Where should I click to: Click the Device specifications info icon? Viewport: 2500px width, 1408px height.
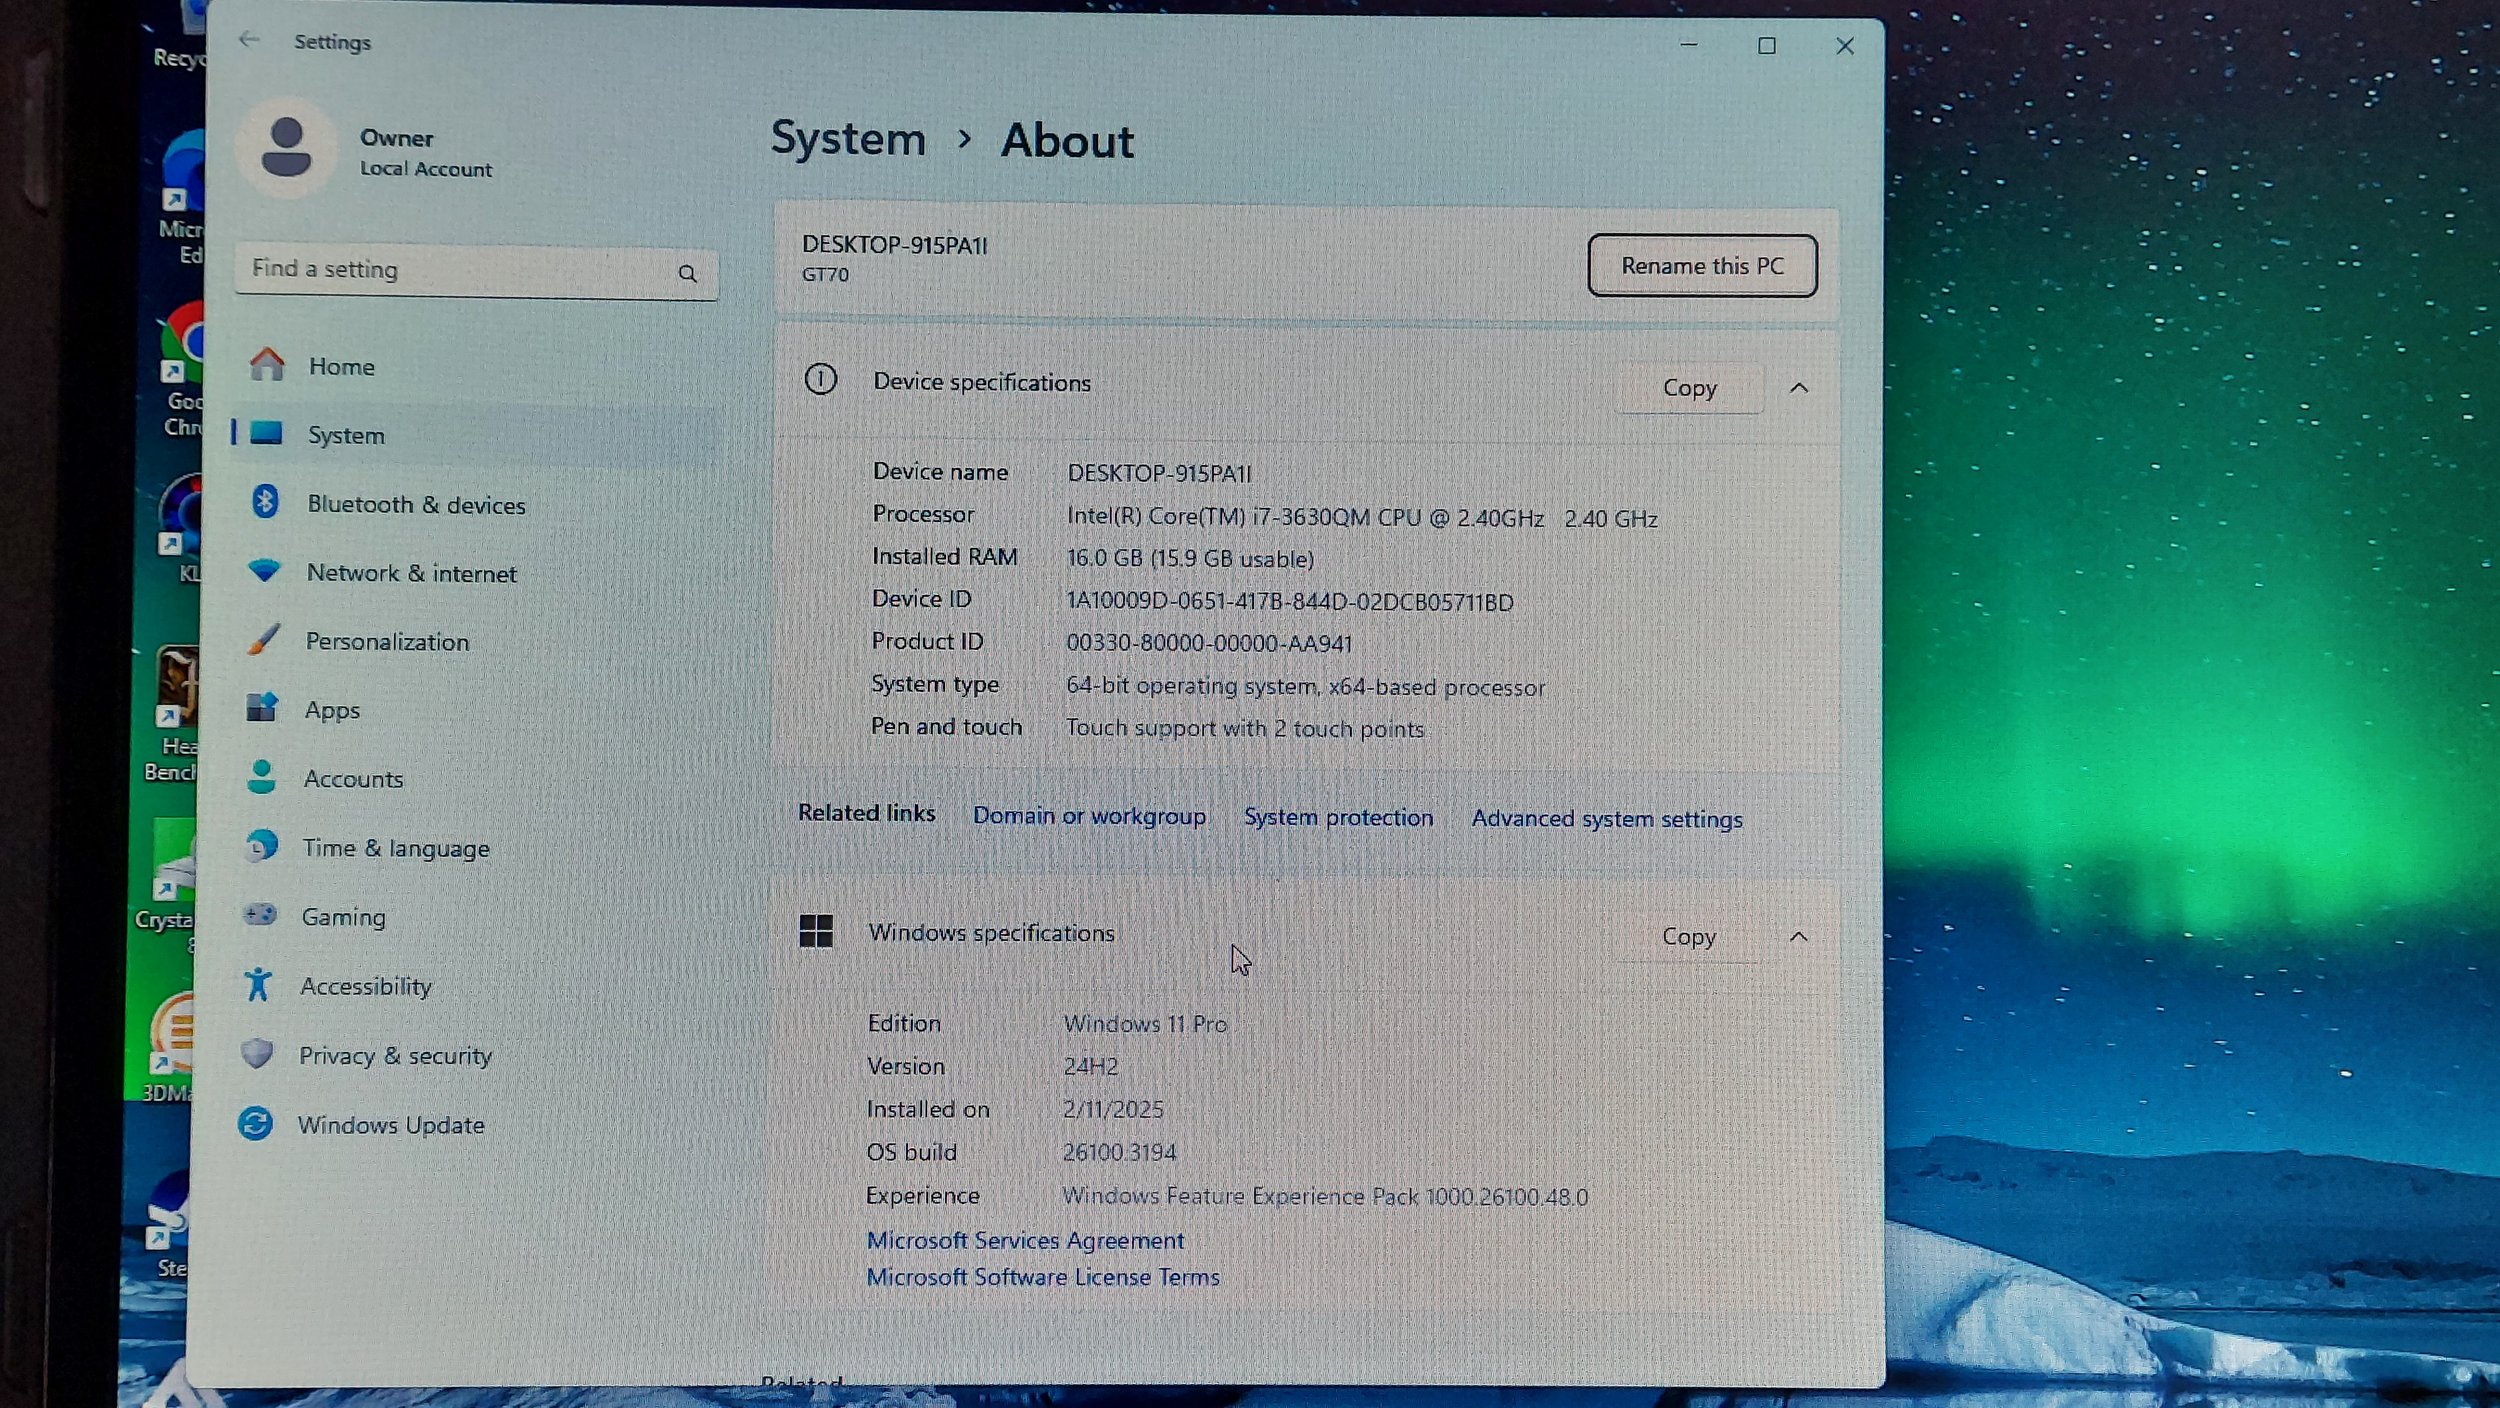coord(820,379)
